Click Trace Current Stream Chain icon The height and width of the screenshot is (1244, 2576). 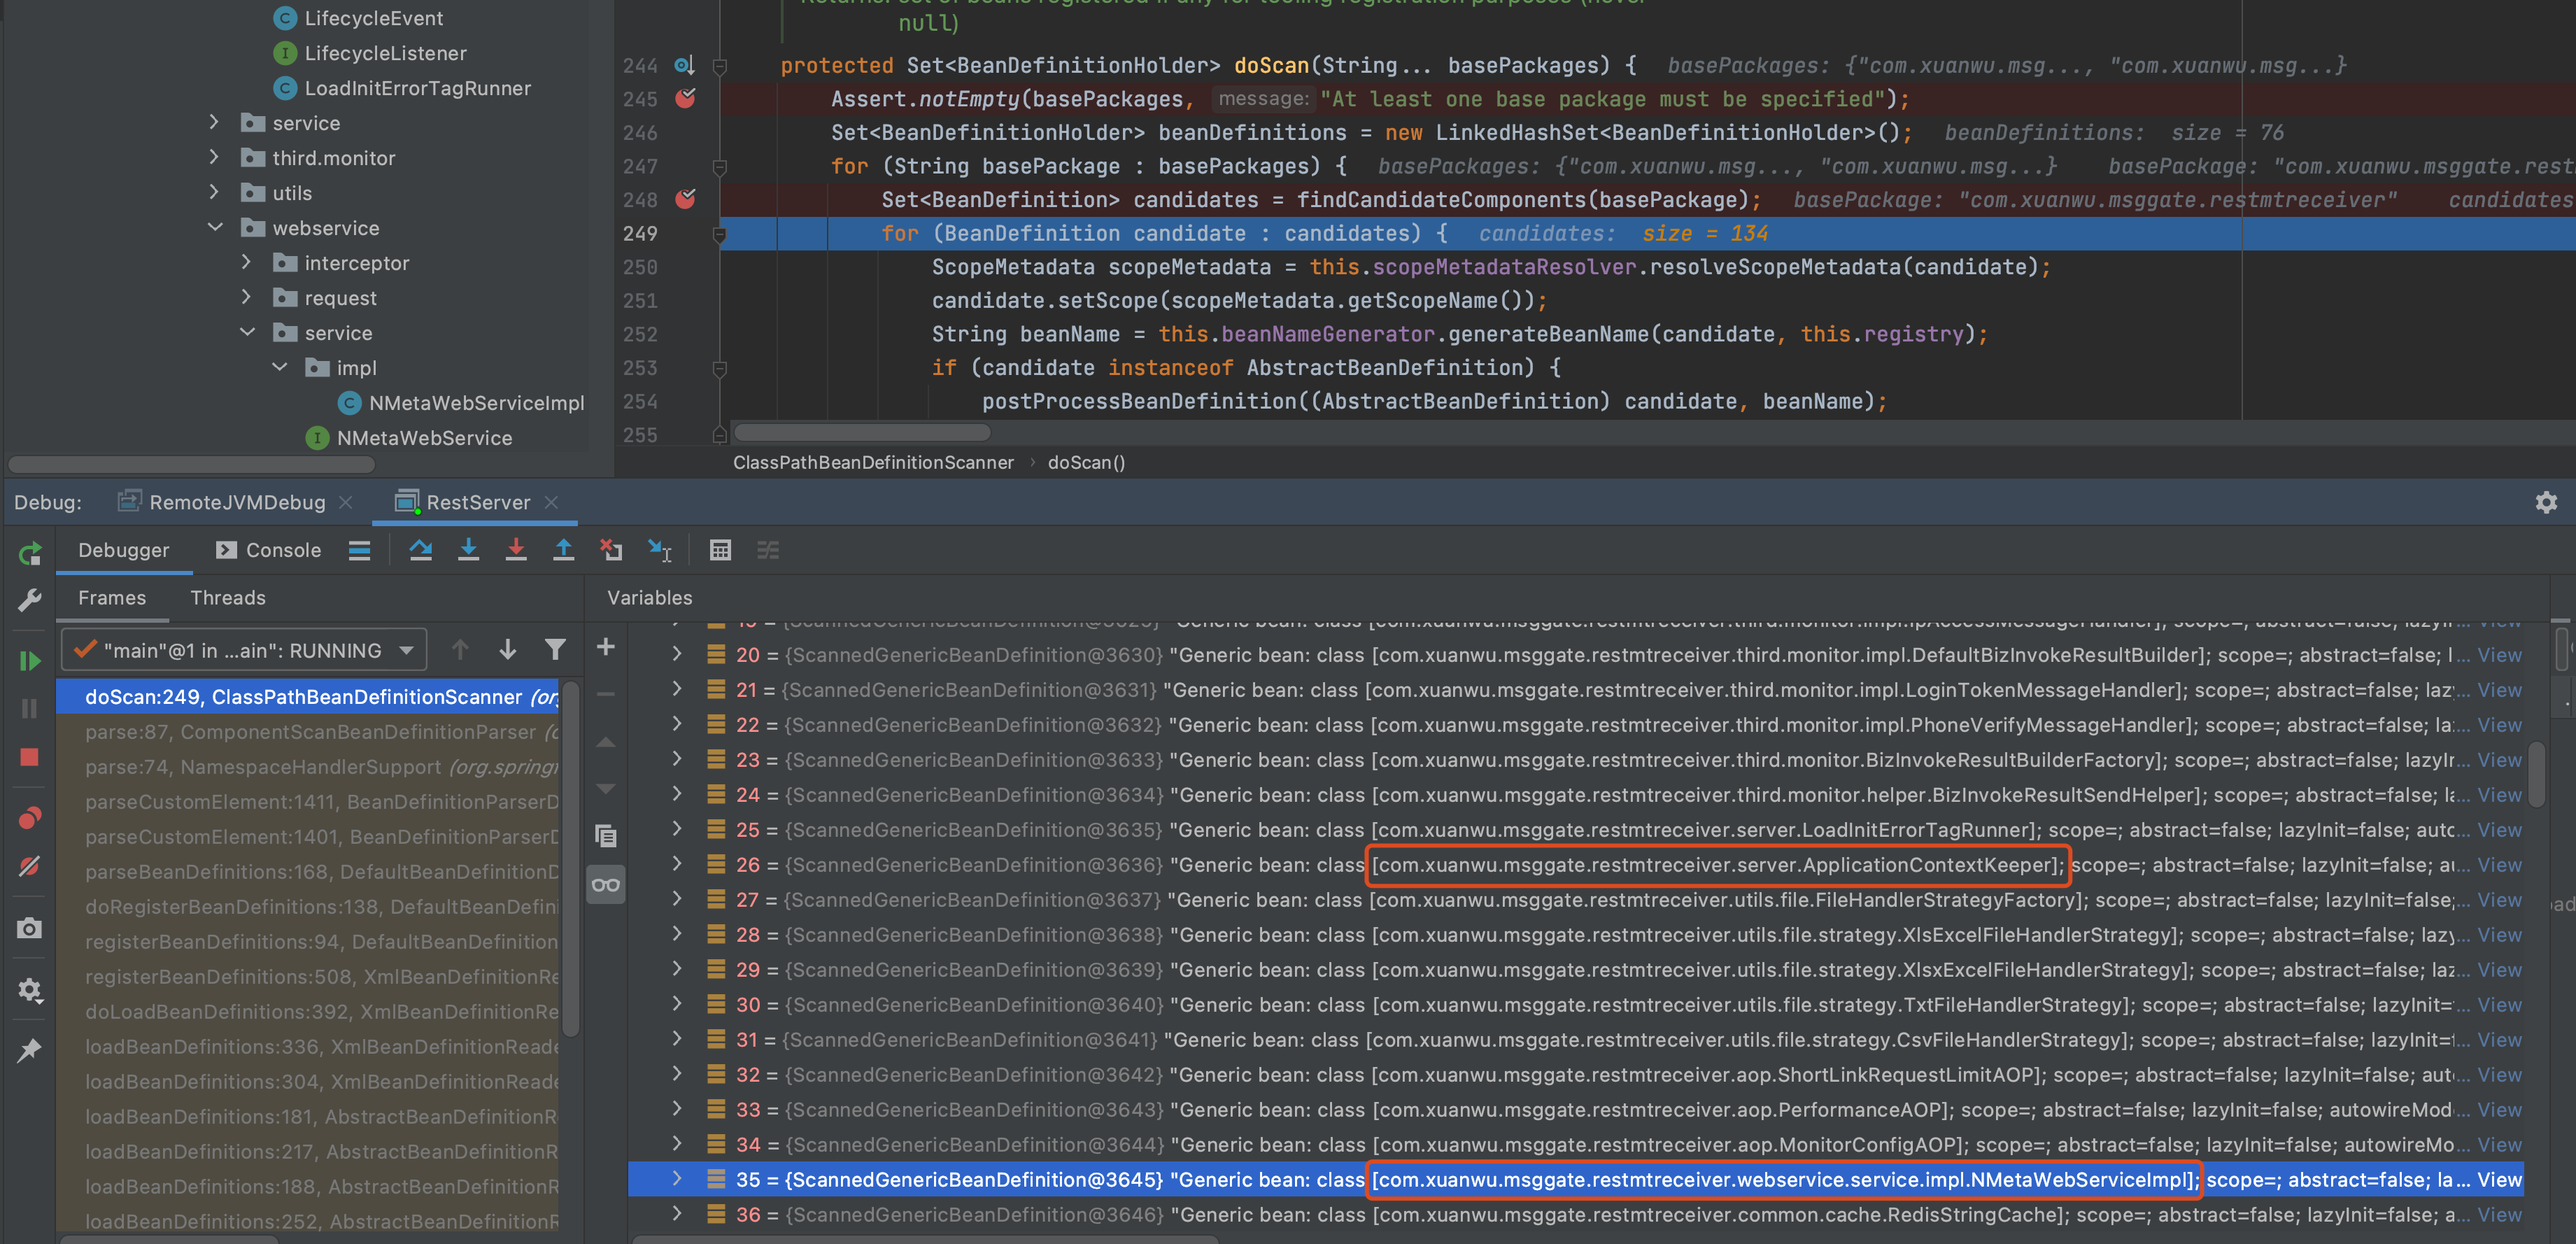tap(768, 550)
